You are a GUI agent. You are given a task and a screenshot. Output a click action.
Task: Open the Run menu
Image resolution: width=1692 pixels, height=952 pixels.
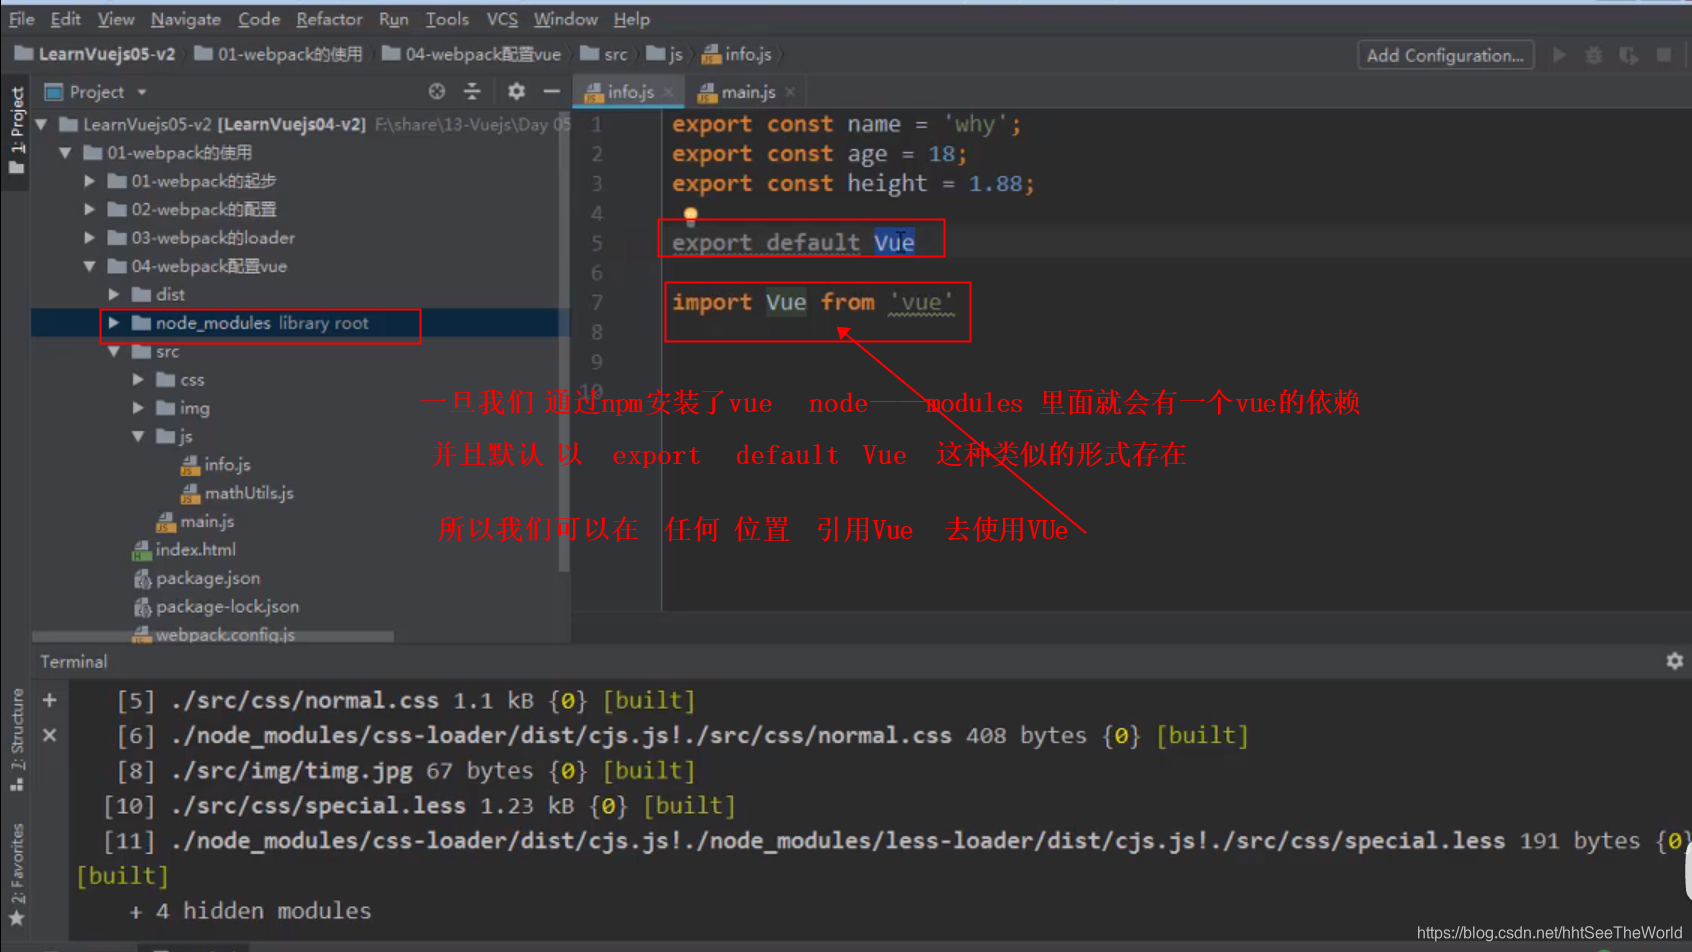point(393,19)
